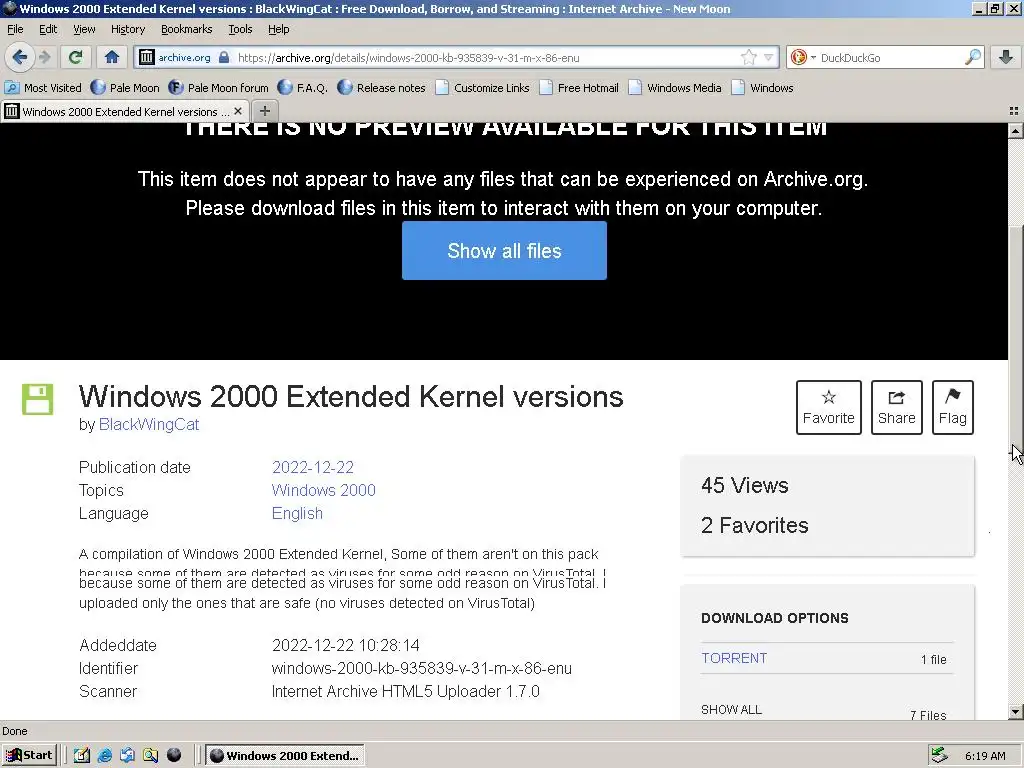Go back with the back arrow button
The image size is (1024, 768).
tap(20, 57)
